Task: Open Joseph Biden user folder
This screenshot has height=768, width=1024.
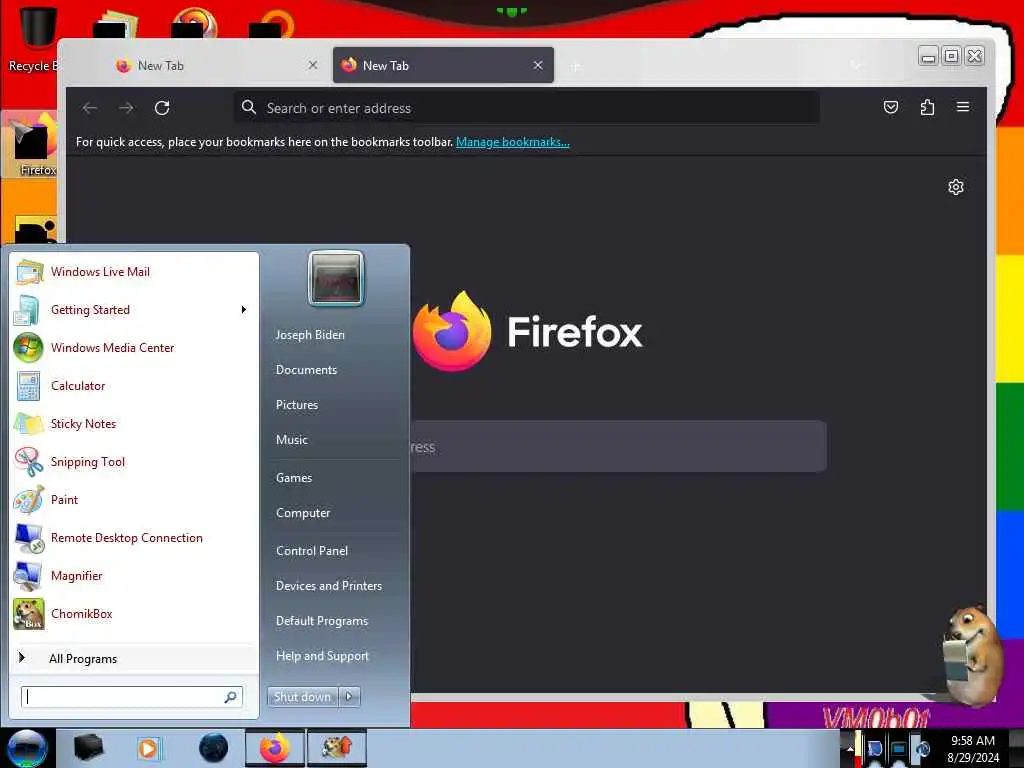Action: pos(310,335)
